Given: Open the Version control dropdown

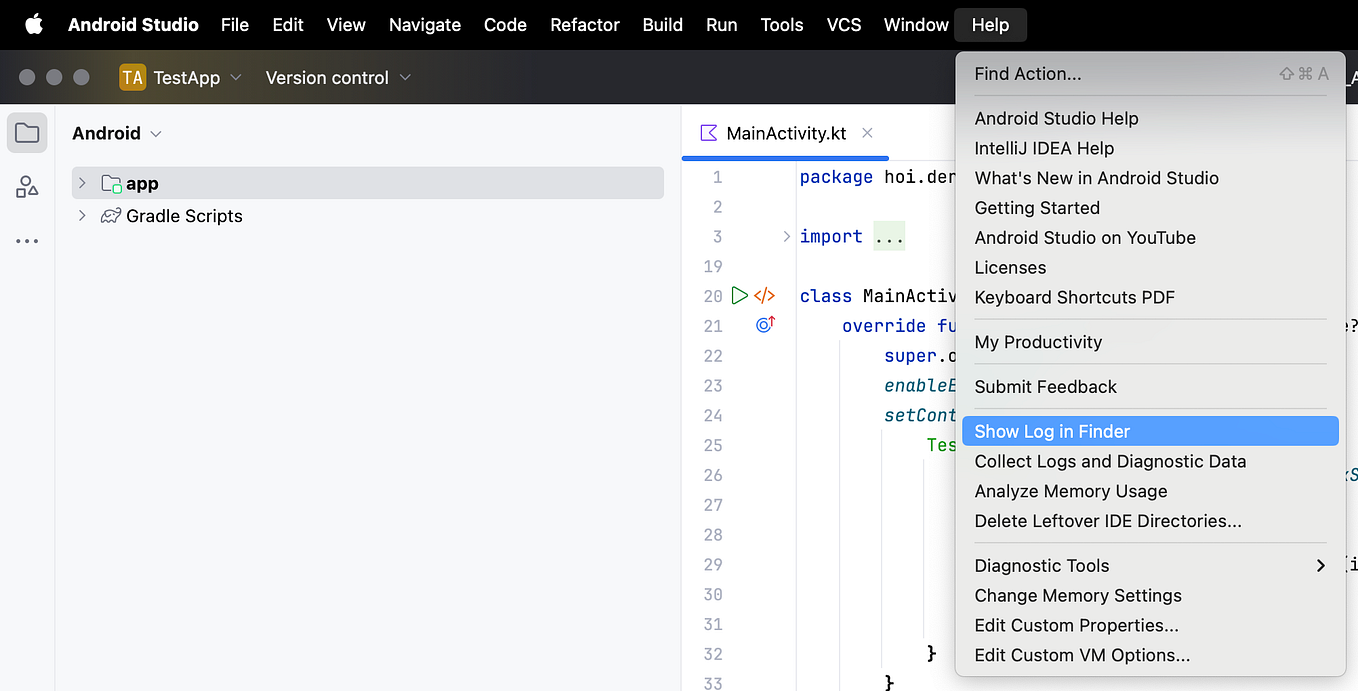Looking at the screenshot, I should pos(338,77).
